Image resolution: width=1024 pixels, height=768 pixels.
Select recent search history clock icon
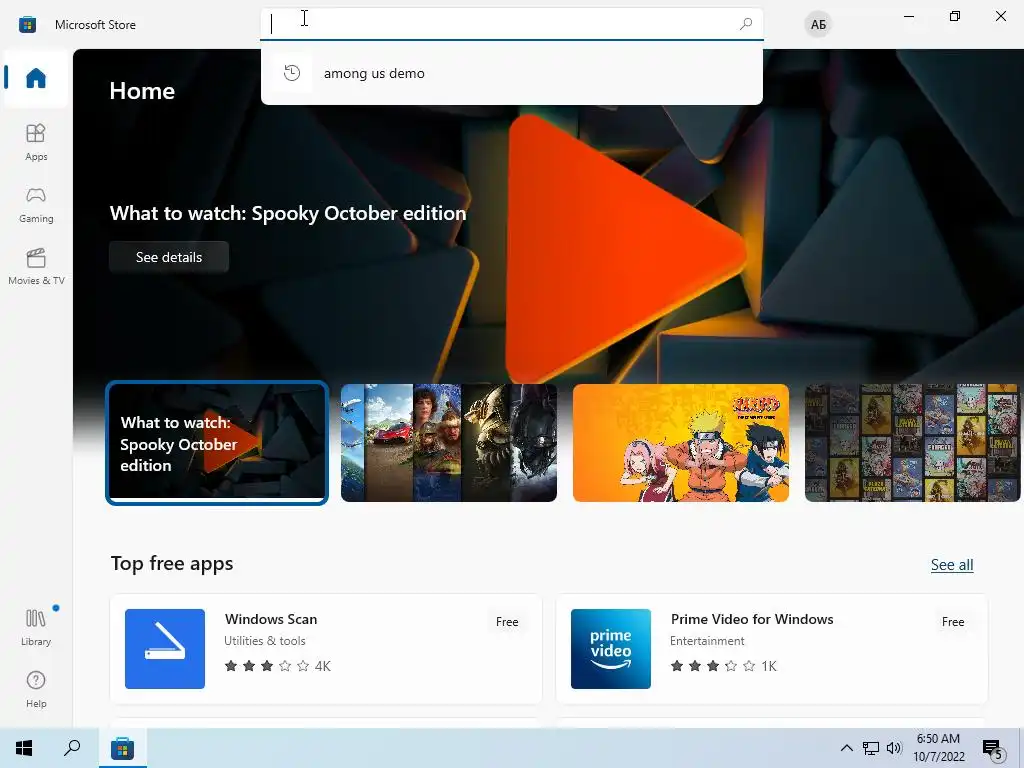[x=292, y=72]
